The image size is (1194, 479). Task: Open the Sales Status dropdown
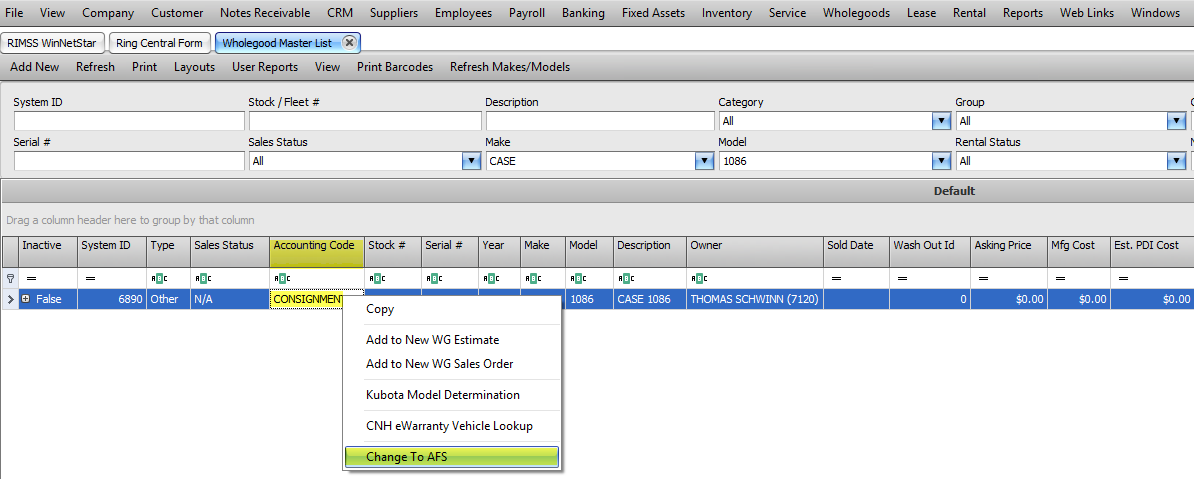472,161
